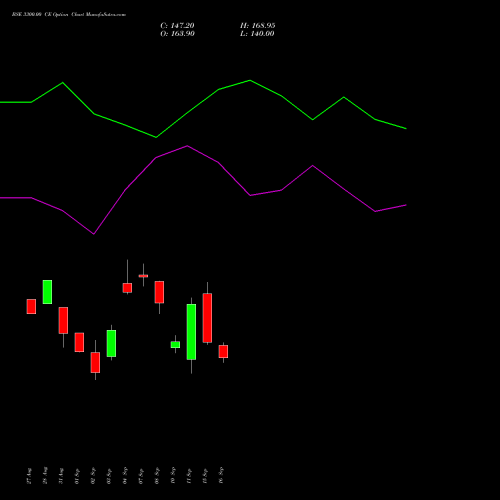The image size is (500, 500).
Task: Click the 01 Sep date label
Action: tap(77, 476)
